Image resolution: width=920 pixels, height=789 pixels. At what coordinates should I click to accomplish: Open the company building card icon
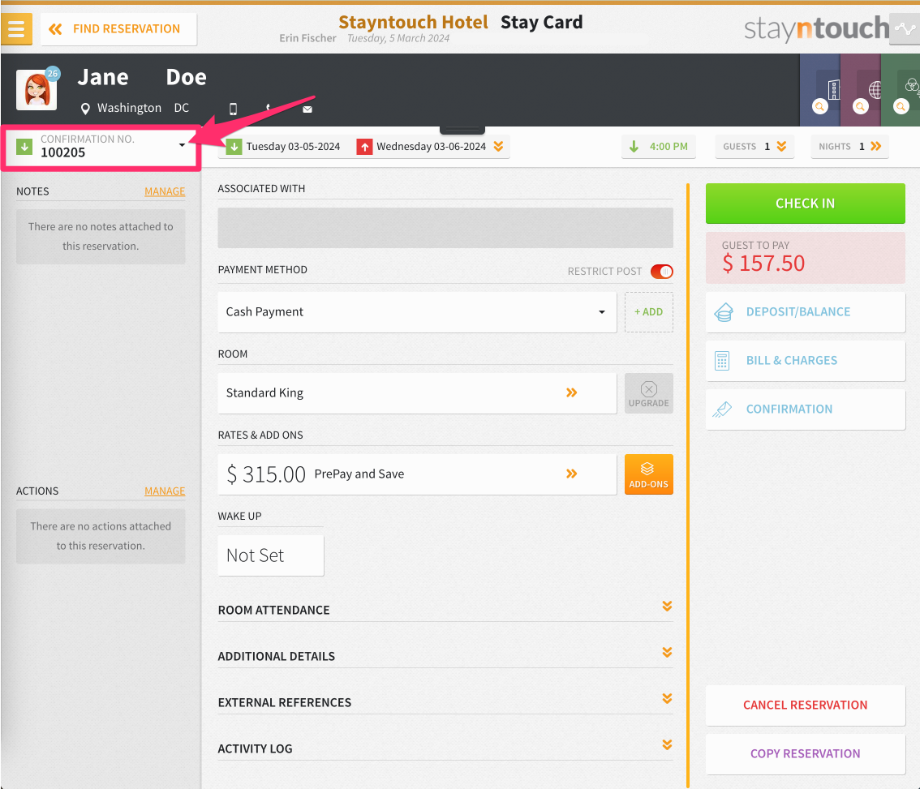click(x=833, y=90)
